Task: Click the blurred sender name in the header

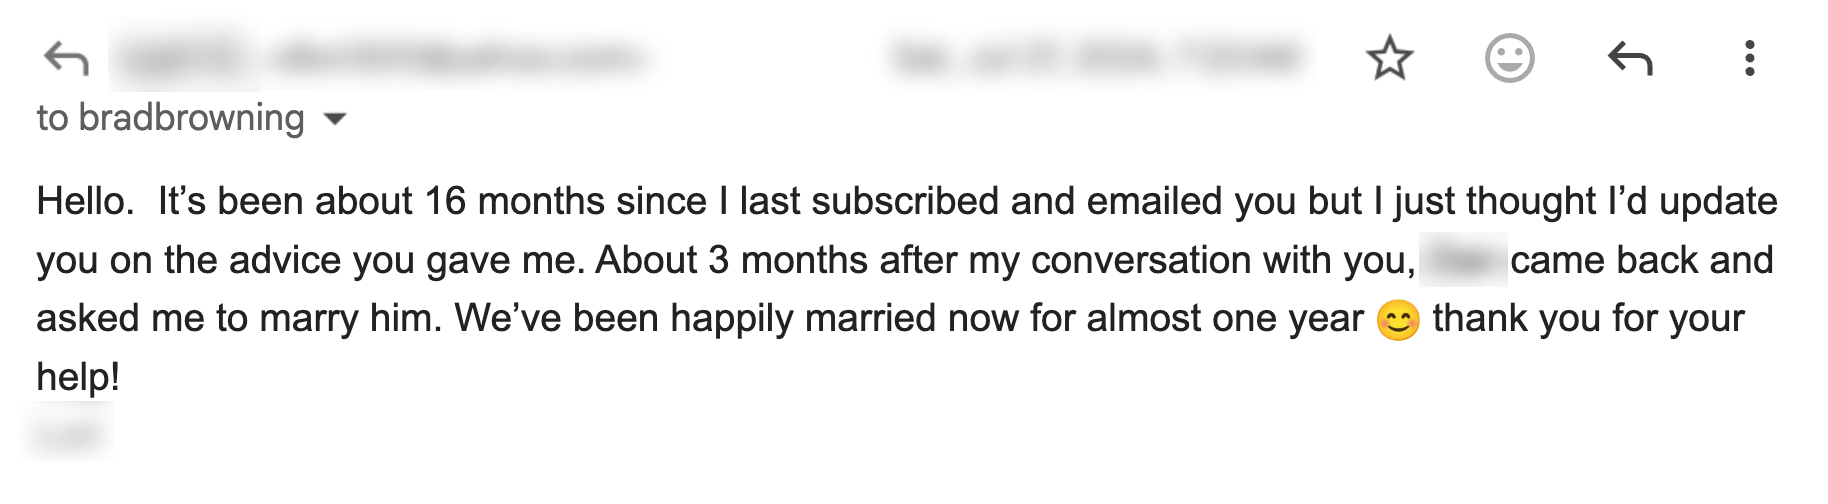Action: pos(183,57)
